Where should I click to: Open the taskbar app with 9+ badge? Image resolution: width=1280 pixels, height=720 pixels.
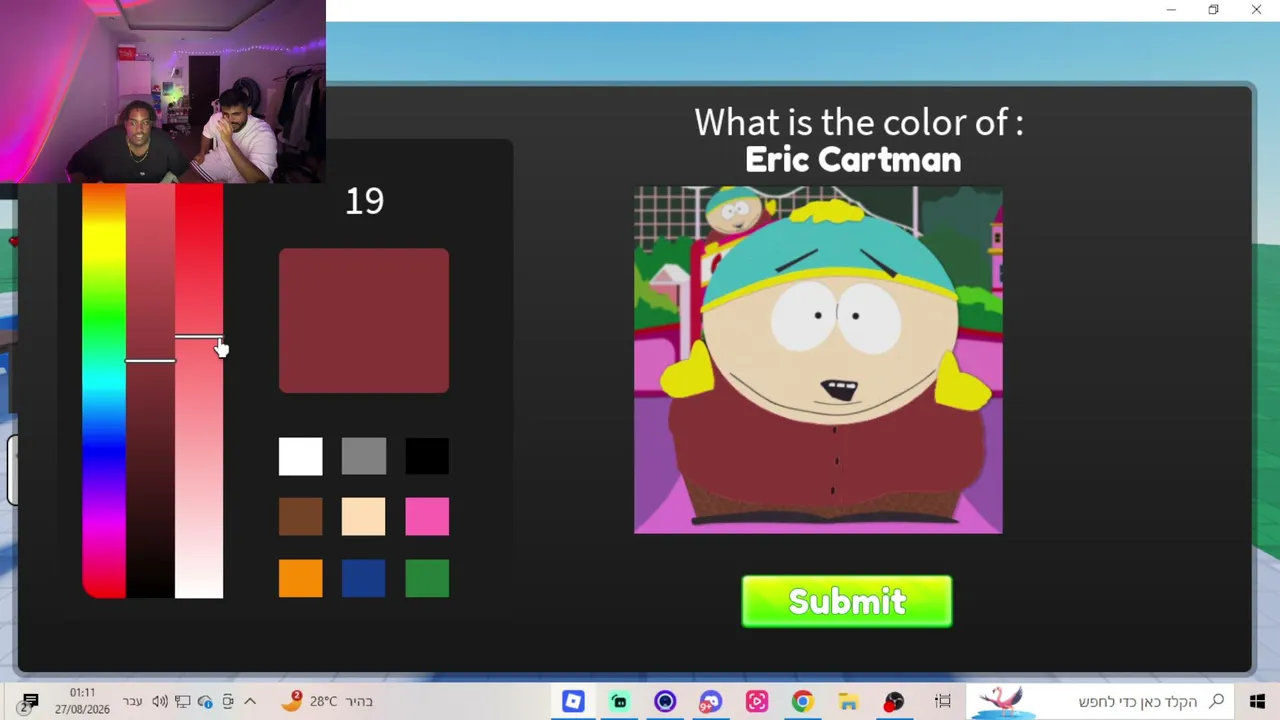point(711,702)
